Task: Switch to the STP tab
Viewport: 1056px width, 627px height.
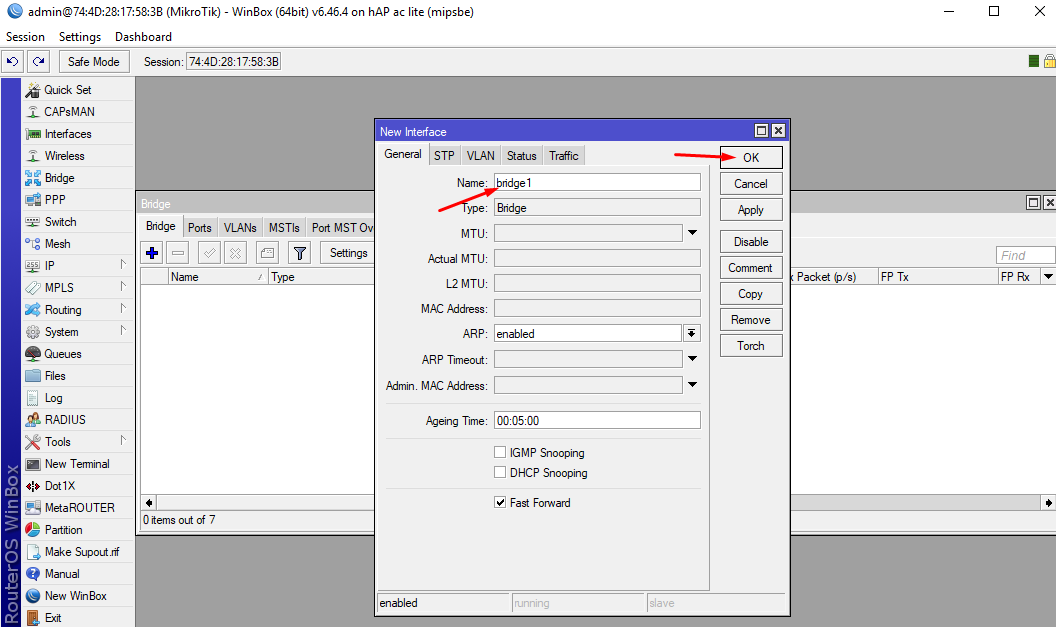Action: tap(444, 156)
